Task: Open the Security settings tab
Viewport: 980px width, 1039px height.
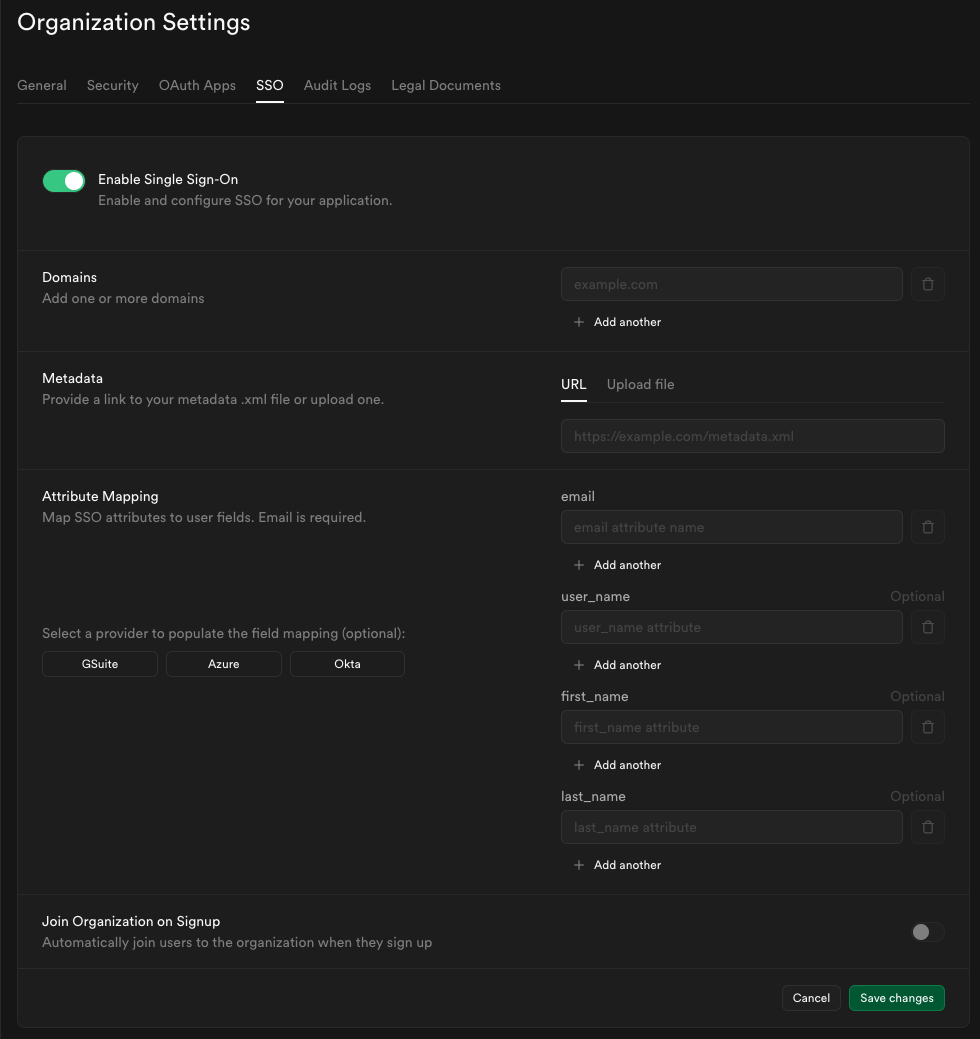Action: (112, 86)
